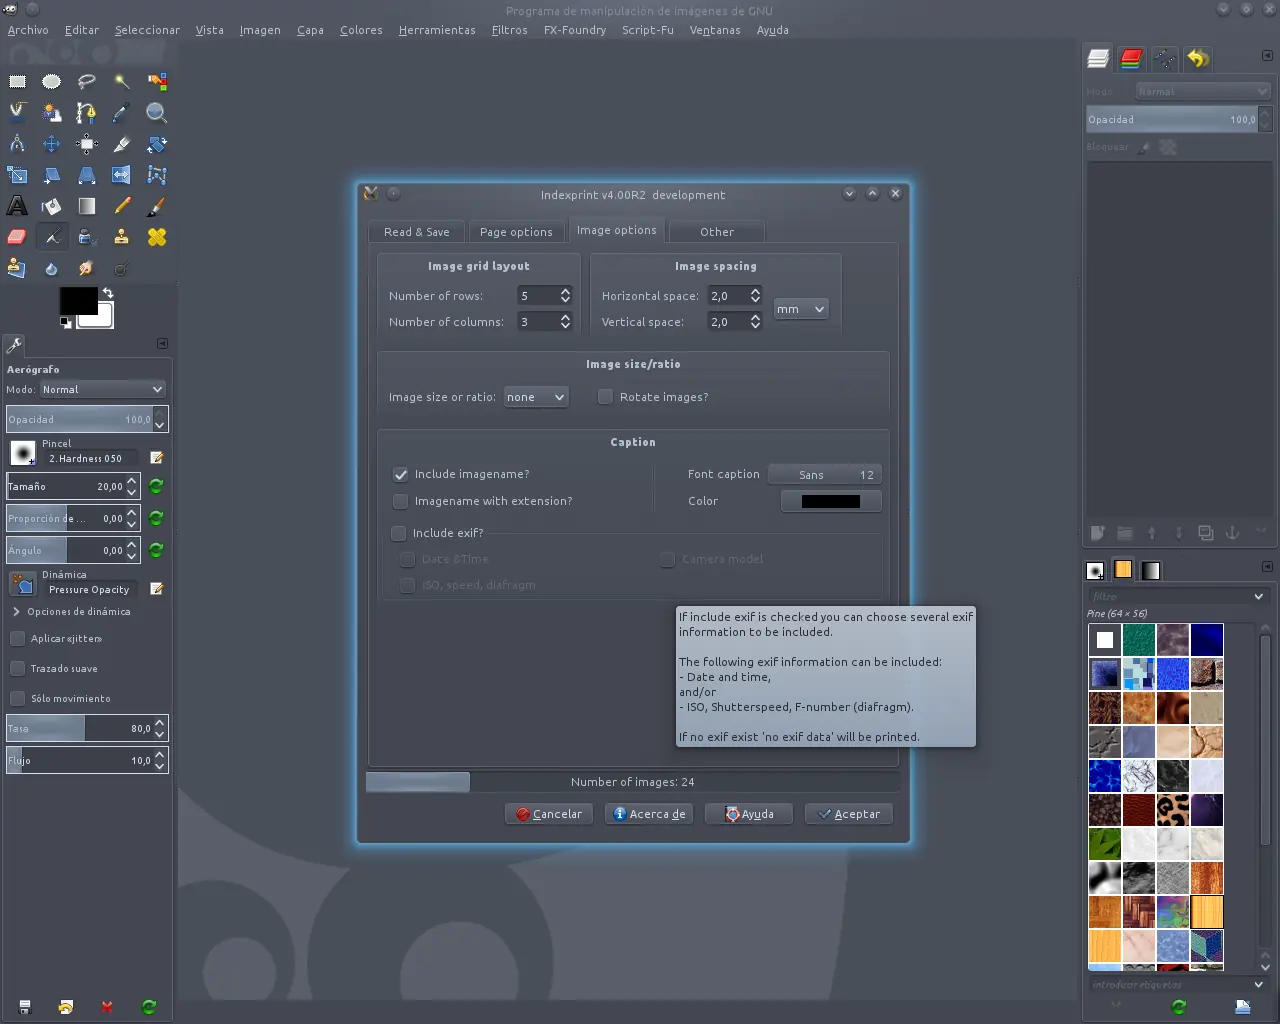Image resolution: width=1280 pixels, height=1024 pixels.
Task: Open the mm units dropdown
Action: coord(801,309)
